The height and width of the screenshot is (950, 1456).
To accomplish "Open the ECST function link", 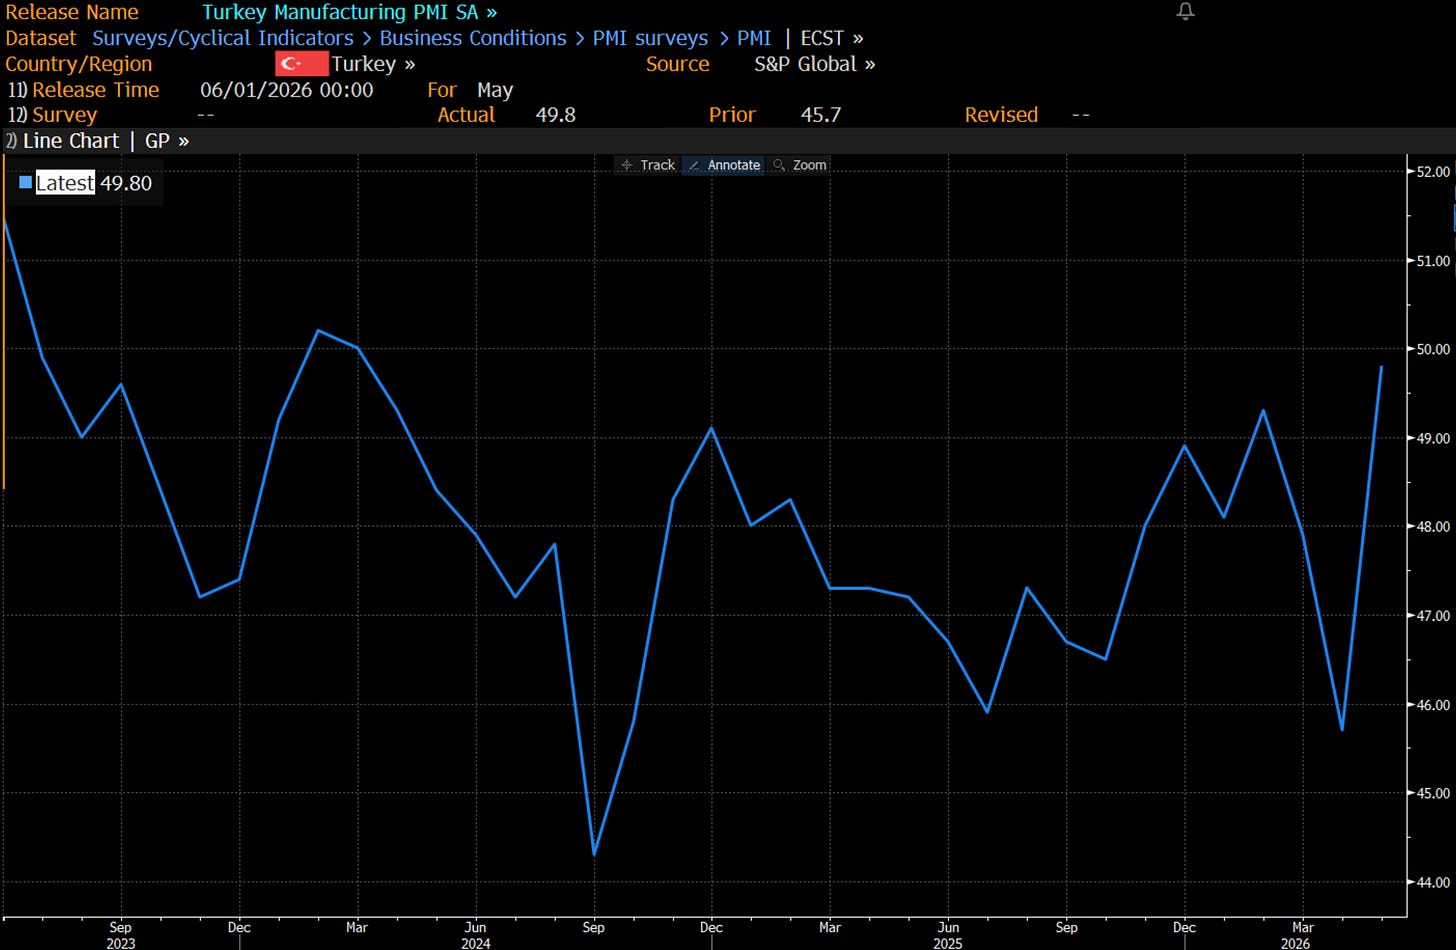I will click(x=831, y=38).
